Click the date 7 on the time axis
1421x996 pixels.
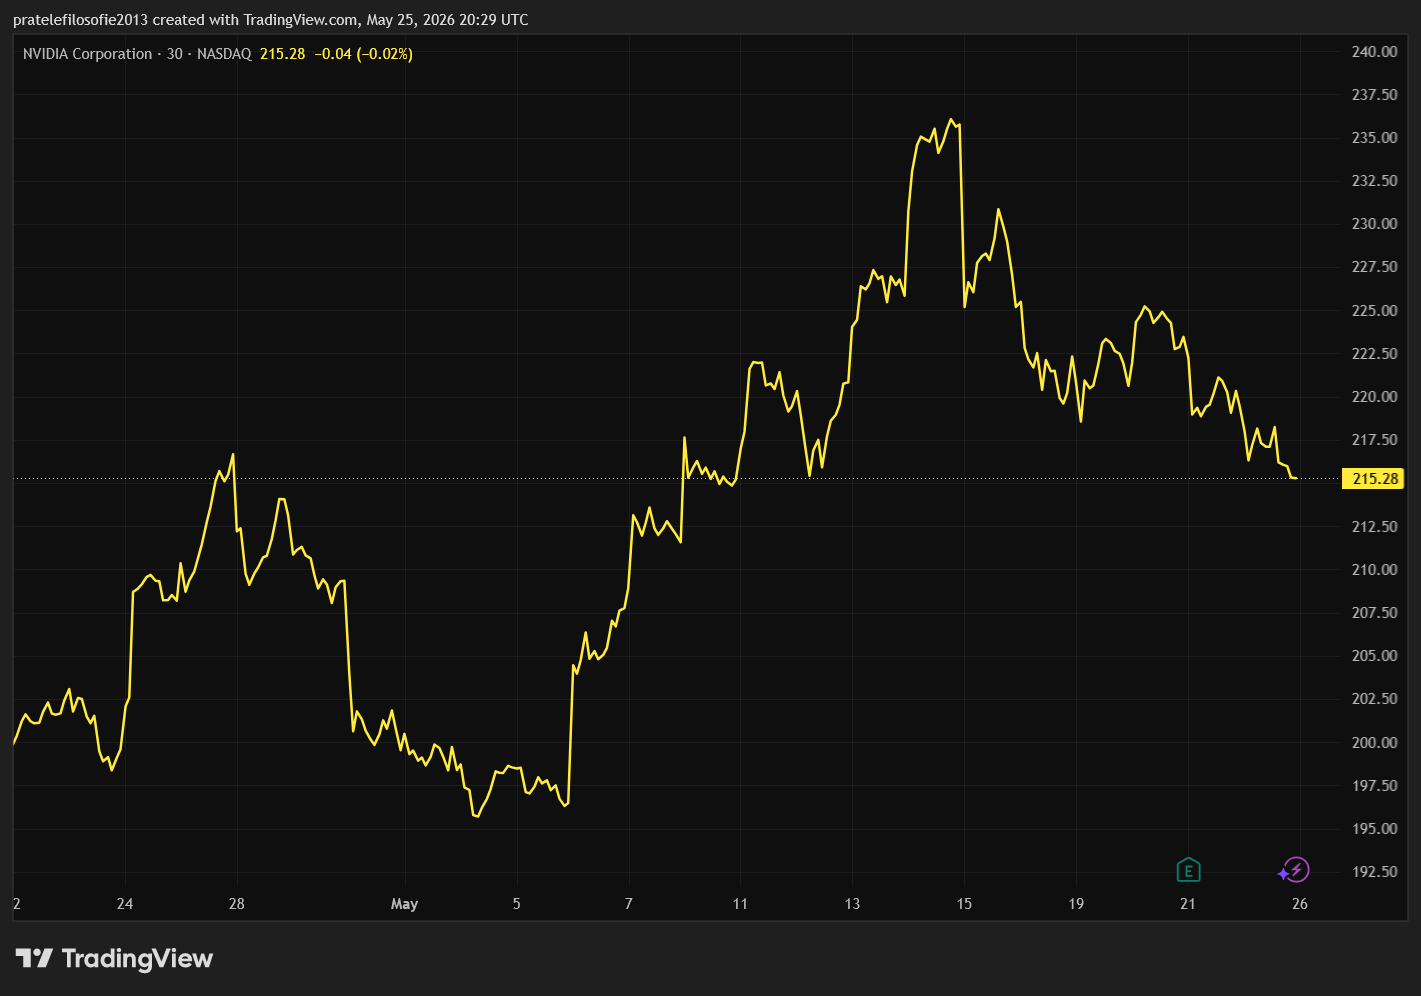point(629,904)
